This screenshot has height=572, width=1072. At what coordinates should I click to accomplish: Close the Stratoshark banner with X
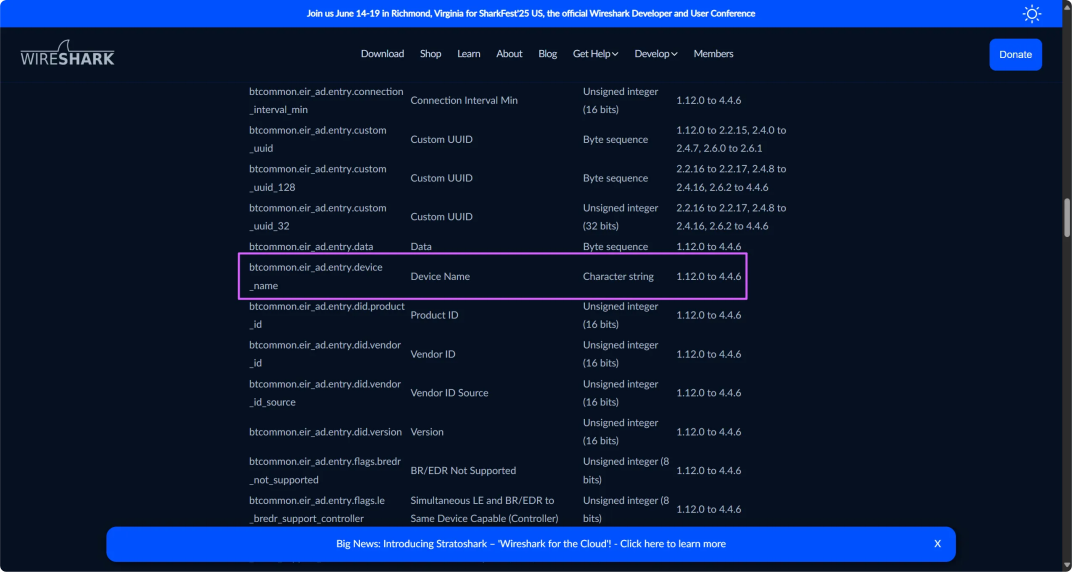point(937,544)
